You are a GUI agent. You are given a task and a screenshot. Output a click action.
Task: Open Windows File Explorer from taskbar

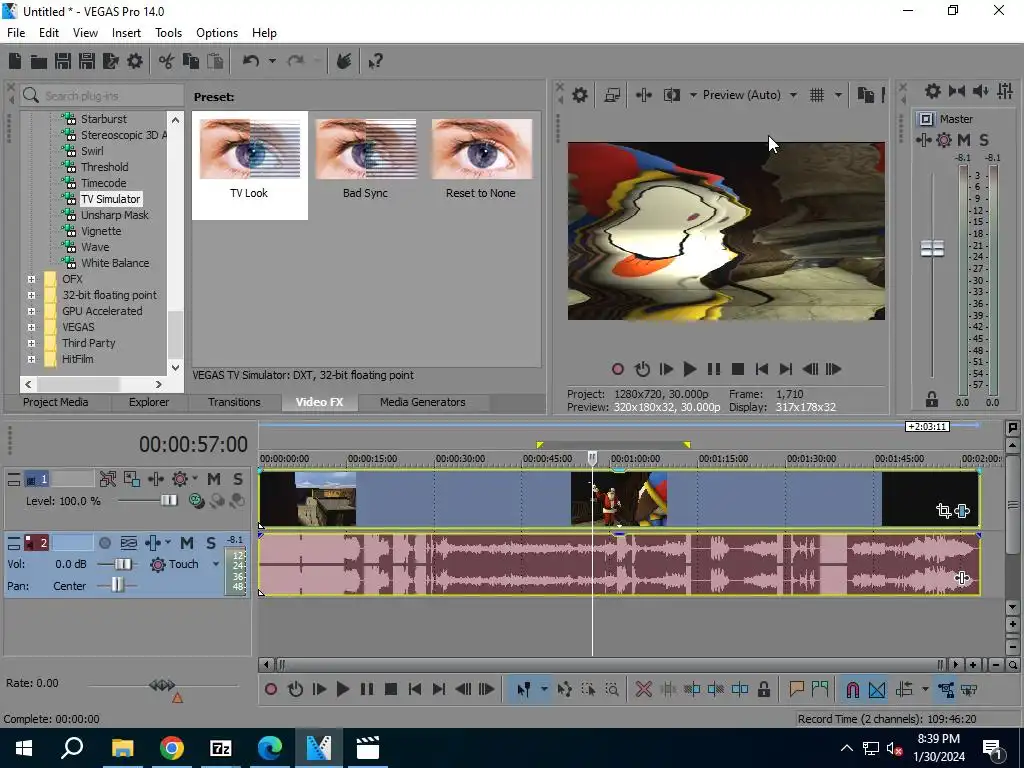tap(122, 748)
